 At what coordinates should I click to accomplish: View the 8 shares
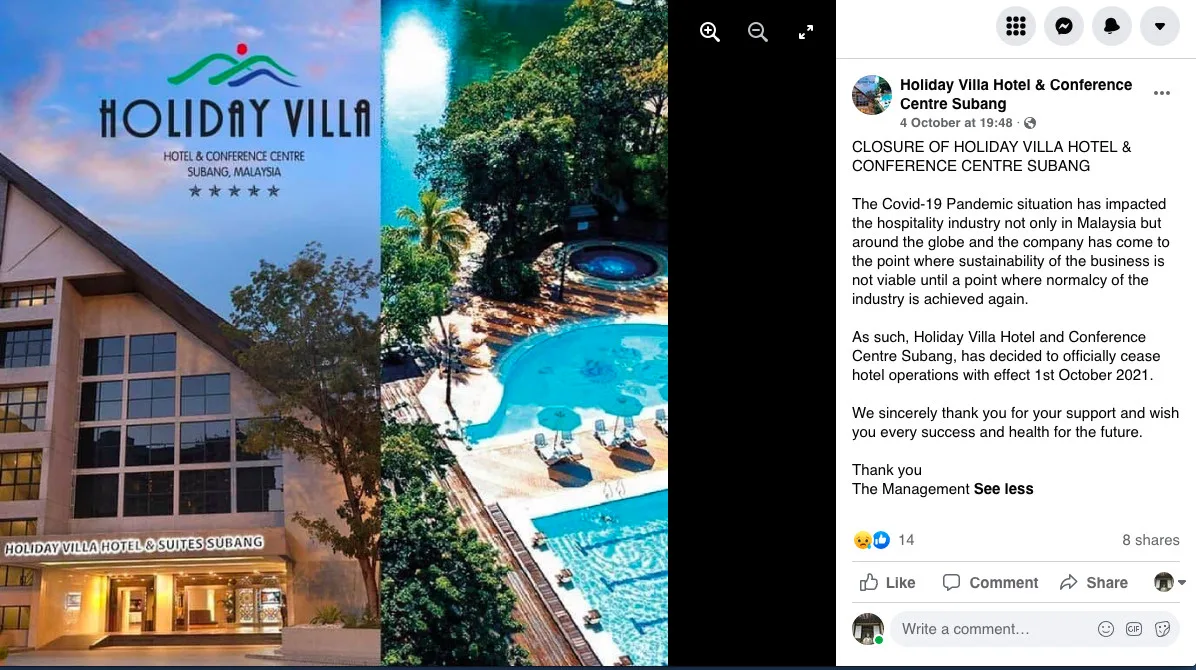1150,540
